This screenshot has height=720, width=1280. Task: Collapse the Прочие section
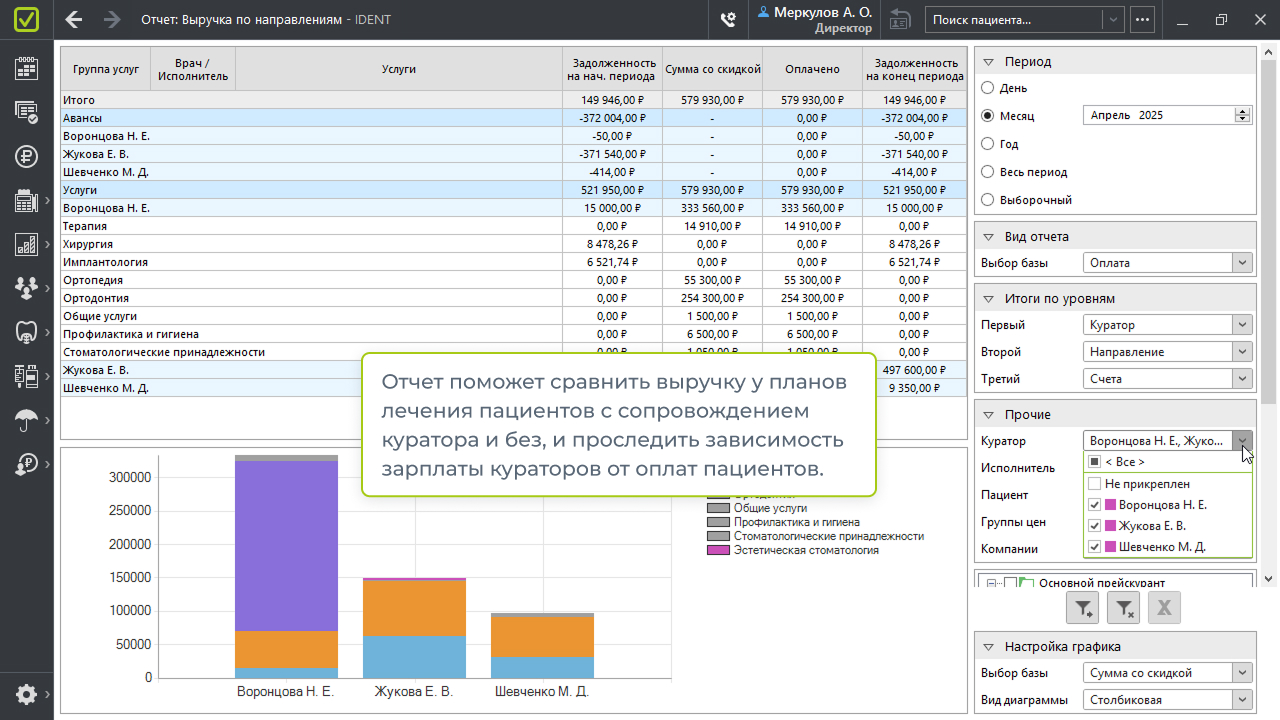[x=988, y=415]
